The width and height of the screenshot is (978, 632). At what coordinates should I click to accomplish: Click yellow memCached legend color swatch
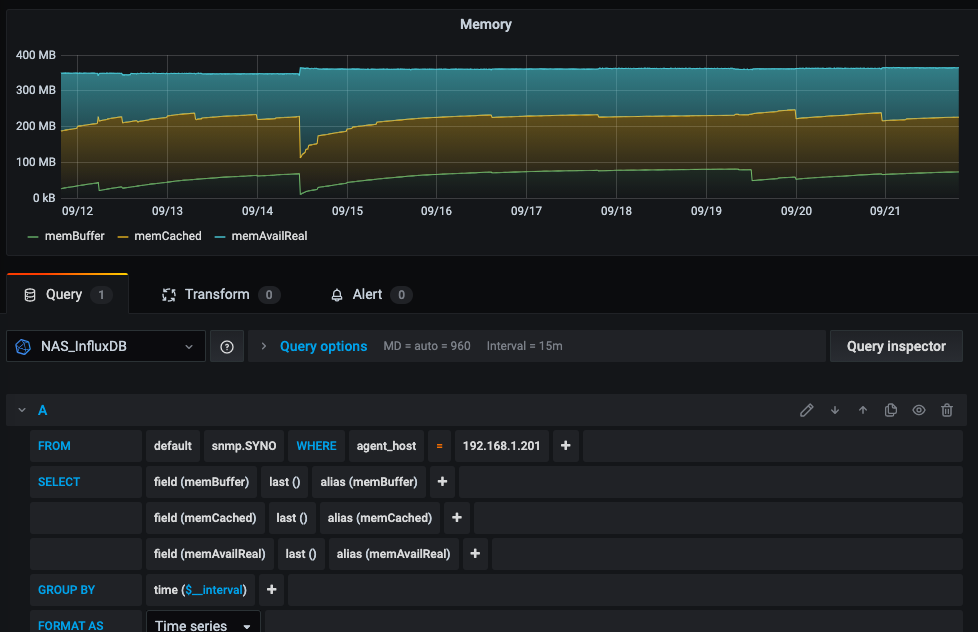pyautogui.click(x=123, y=236)
